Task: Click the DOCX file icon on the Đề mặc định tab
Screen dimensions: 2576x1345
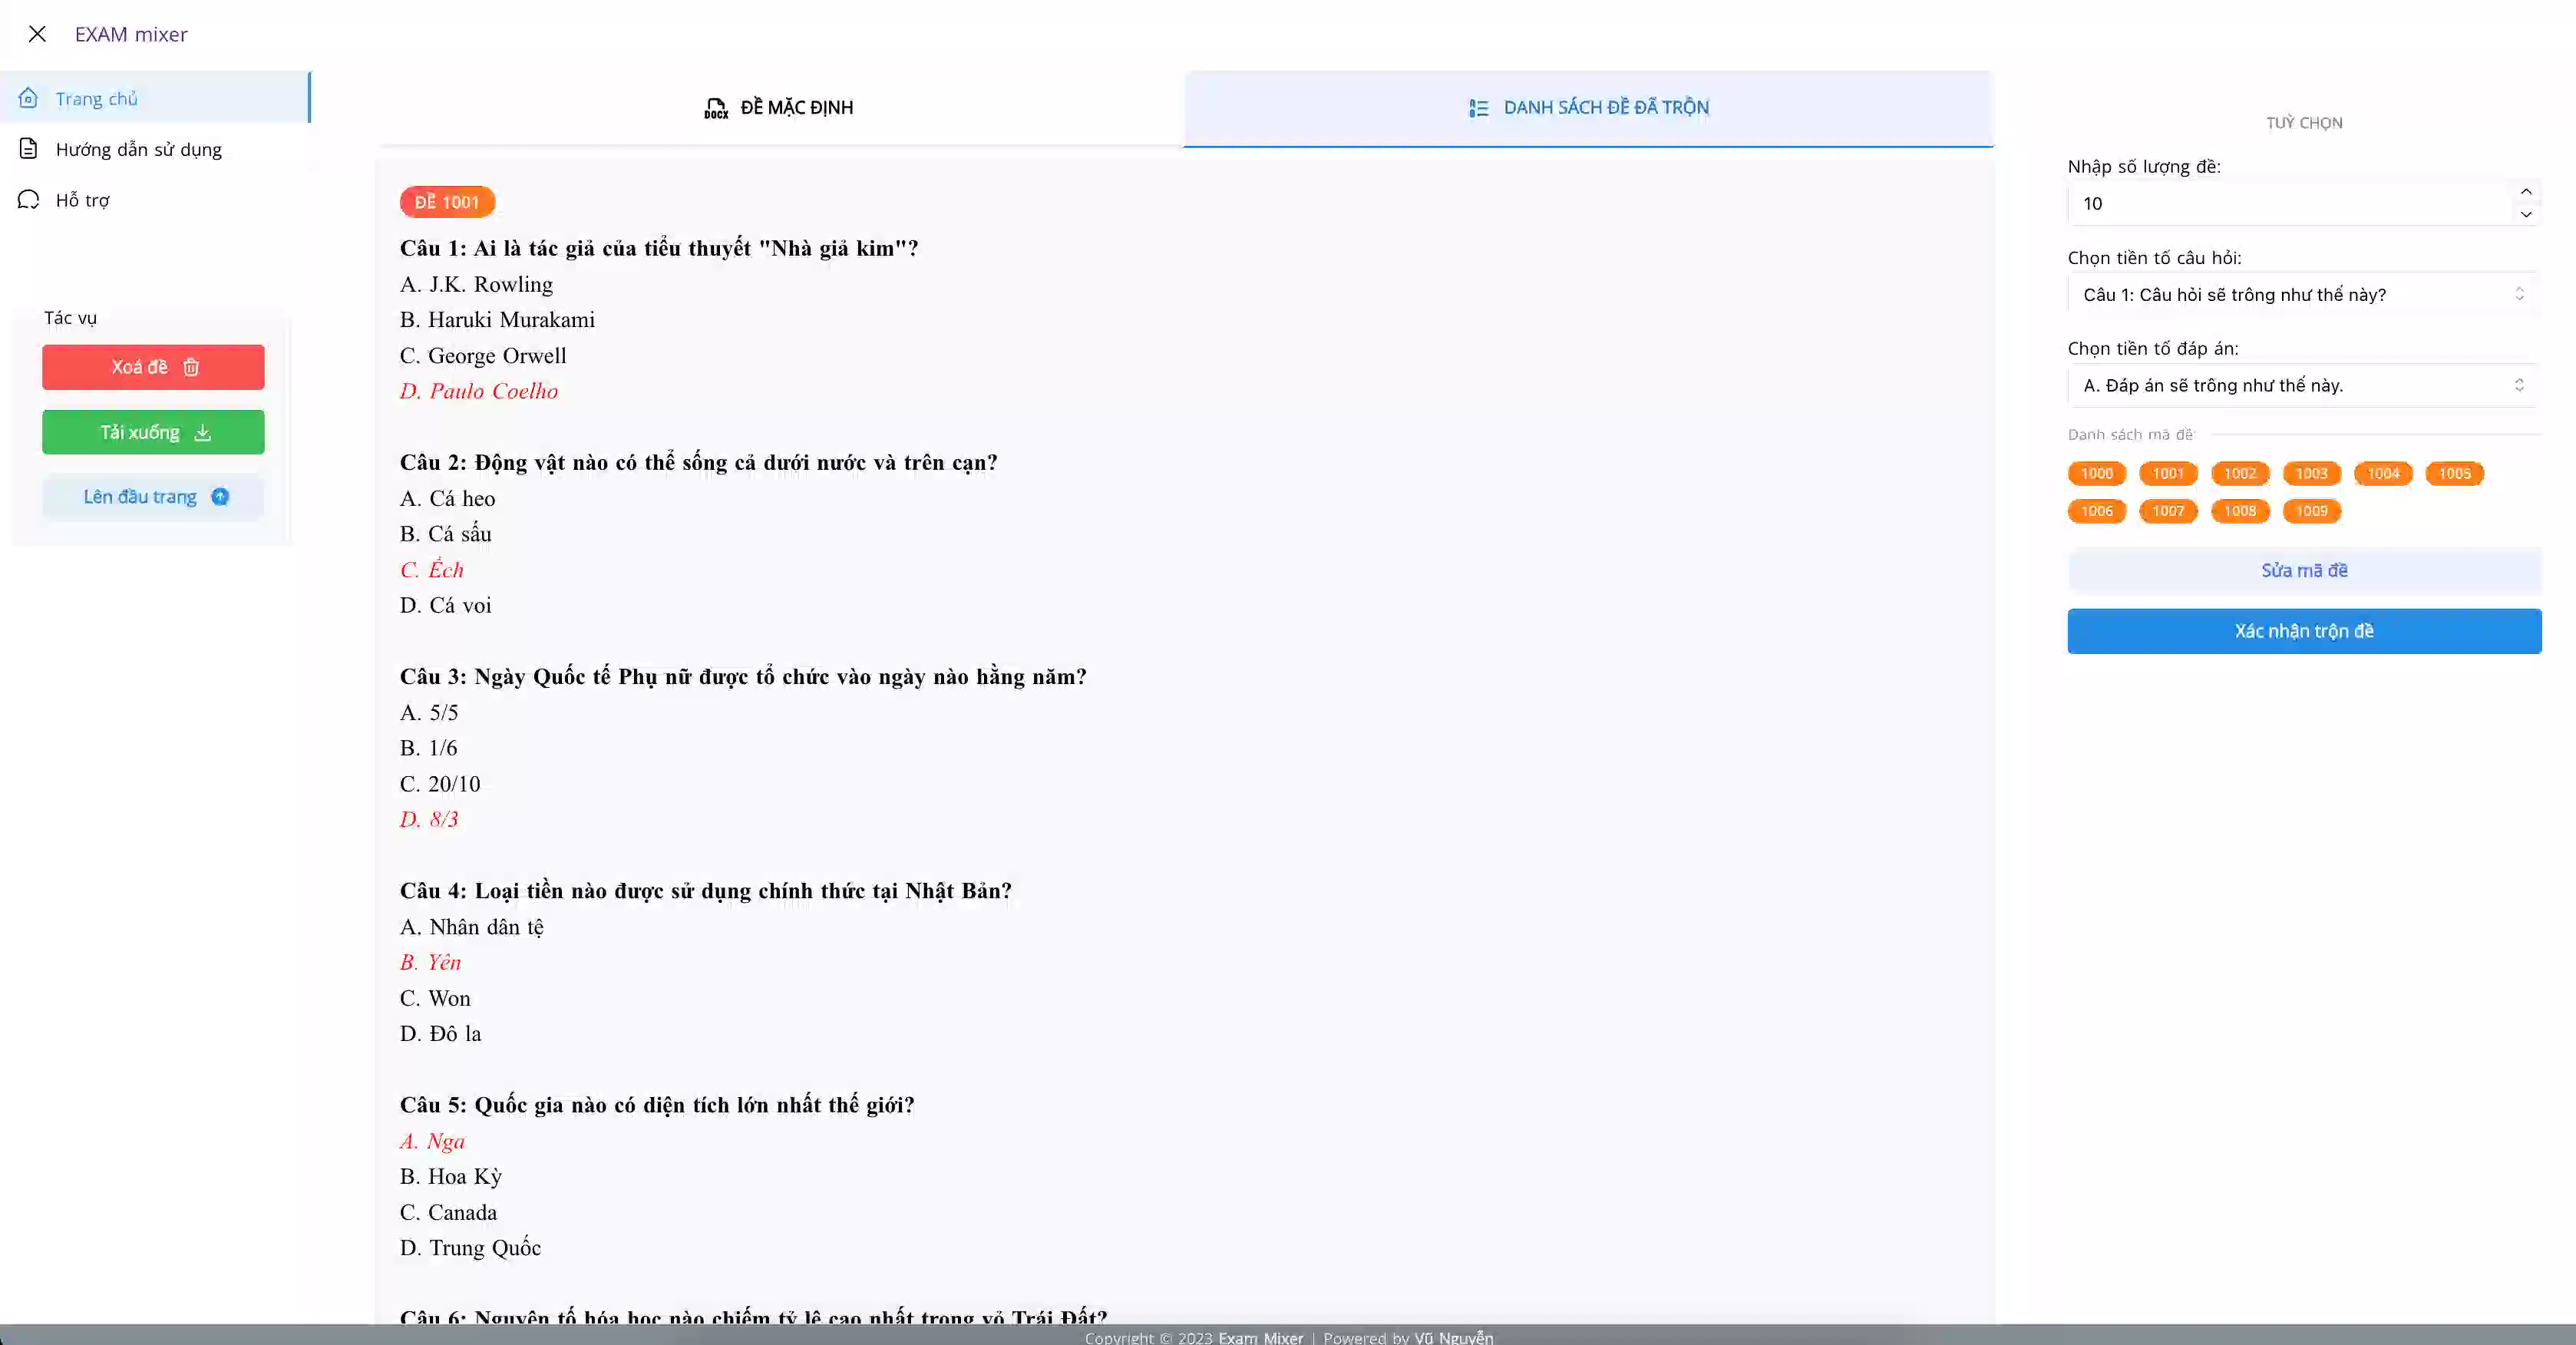Action: click(716, 108)
